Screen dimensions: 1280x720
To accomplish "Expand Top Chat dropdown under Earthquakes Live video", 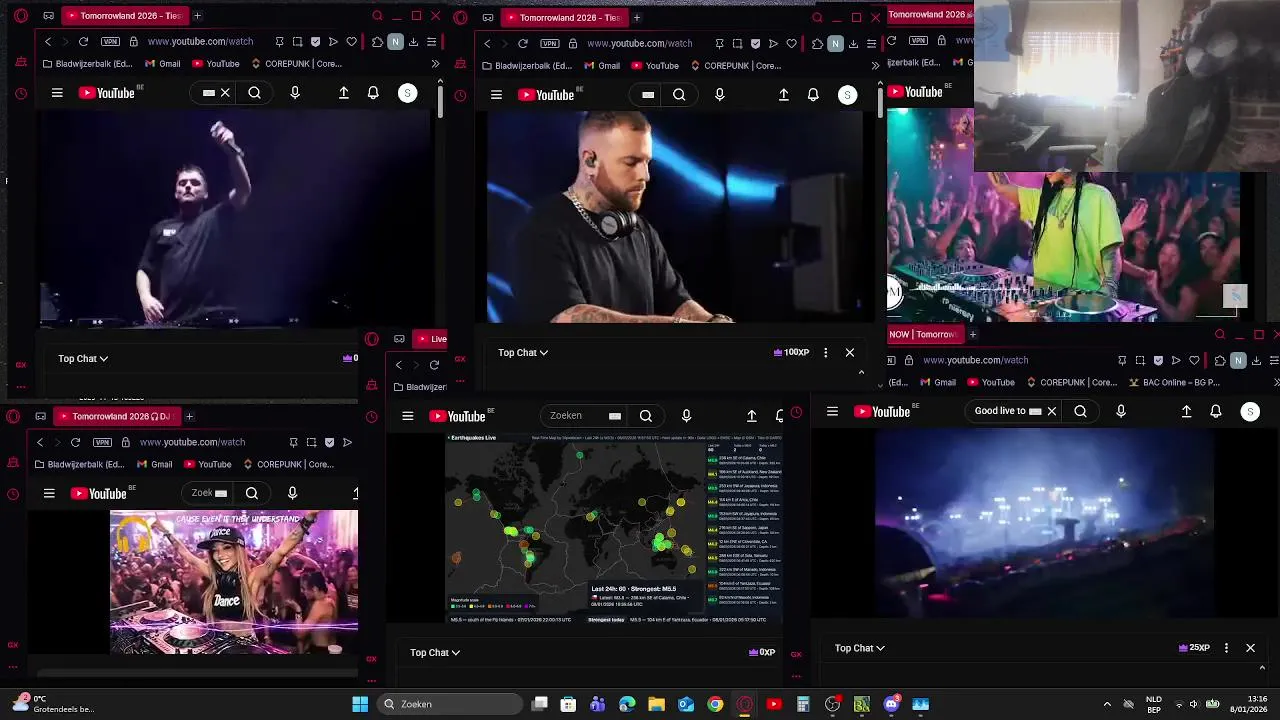I will (x=435, y=652).
